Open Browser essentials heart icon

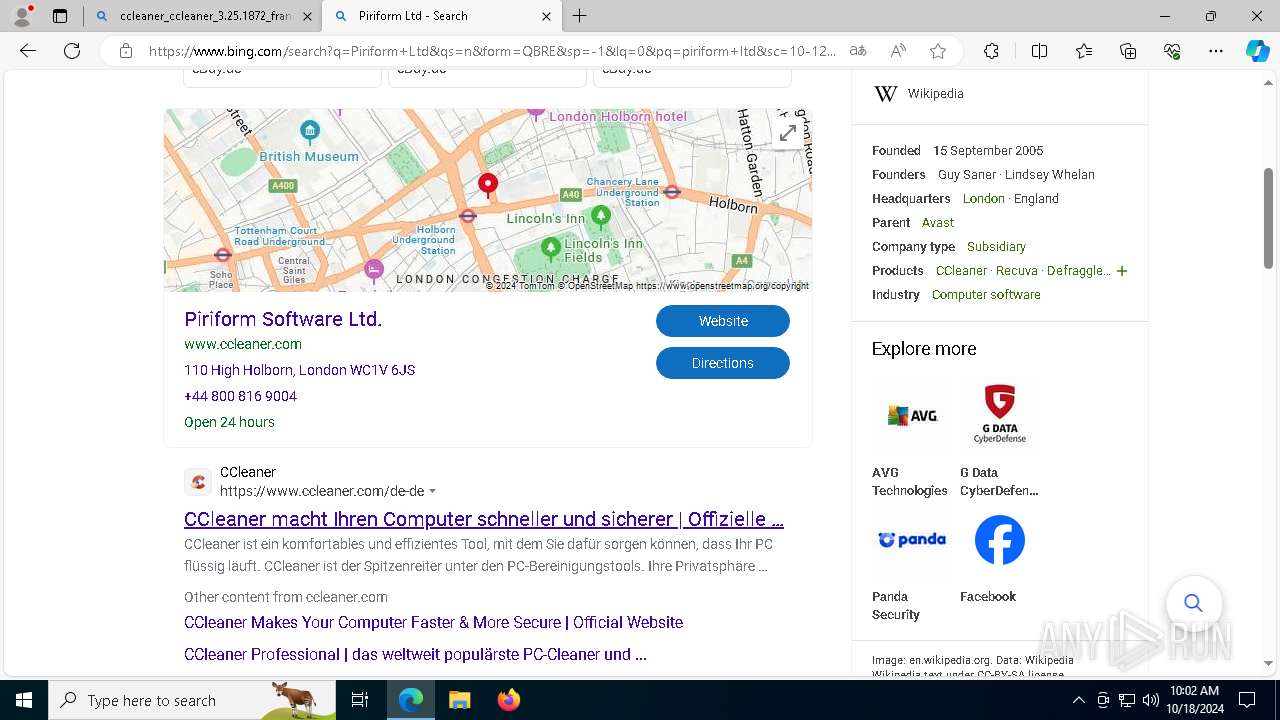pyautogui.click(x=1172, y=51)
